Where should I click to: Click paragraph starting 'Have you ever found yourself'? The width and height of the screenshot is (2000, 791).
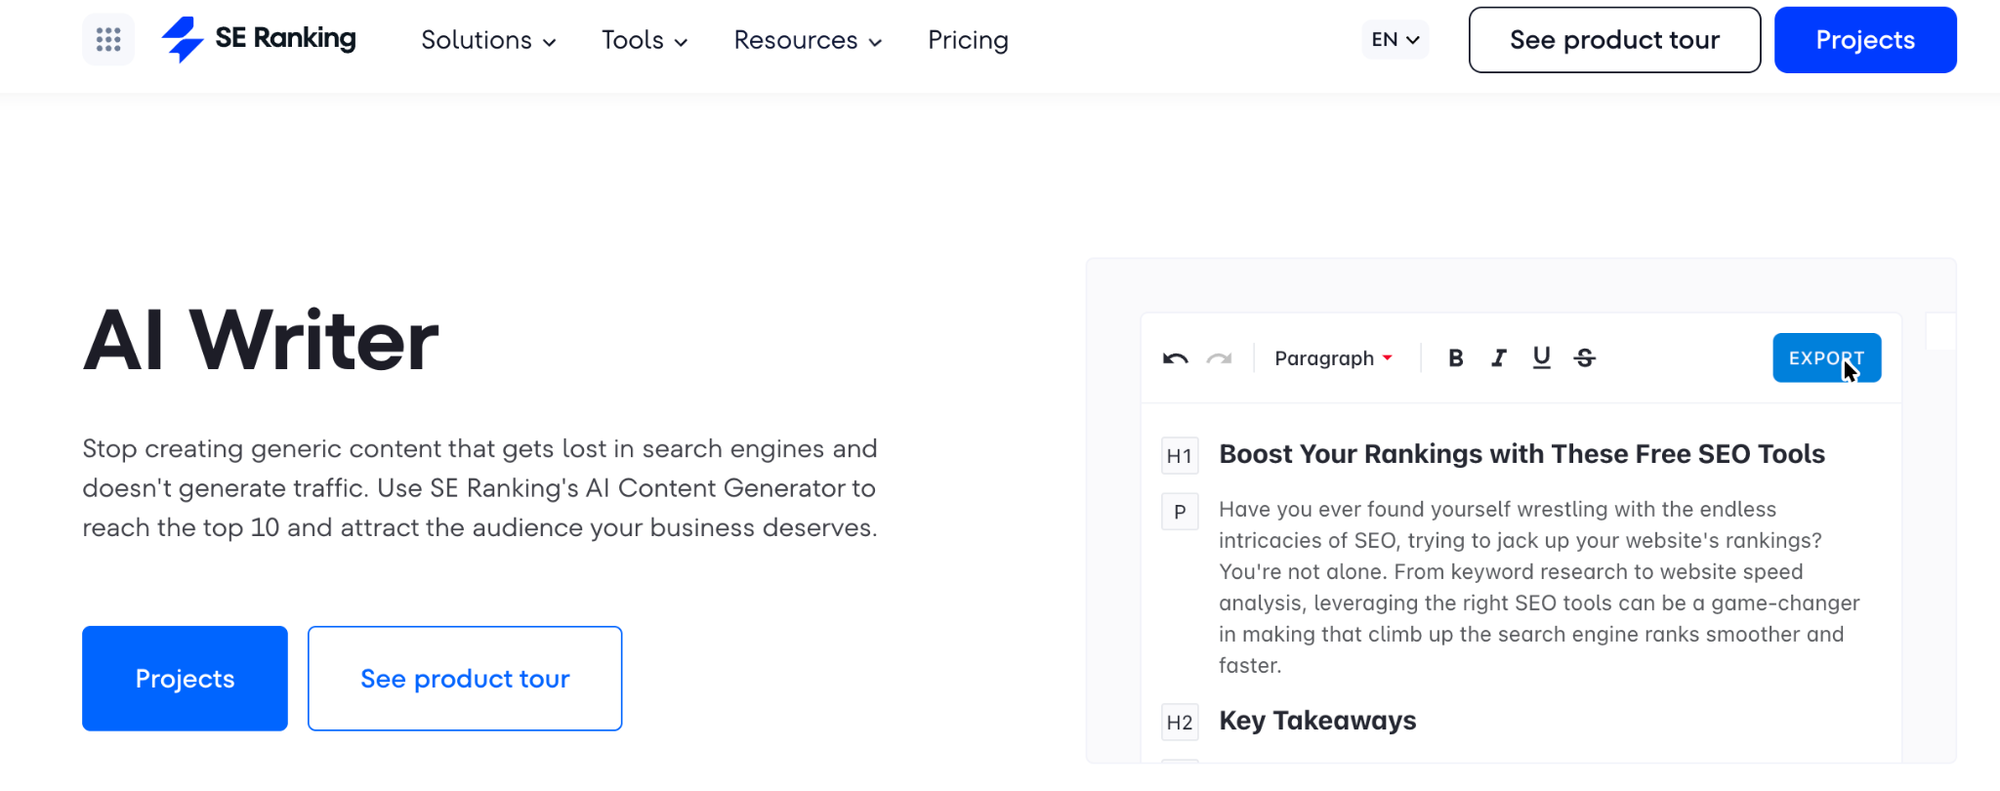(1539, 587)
